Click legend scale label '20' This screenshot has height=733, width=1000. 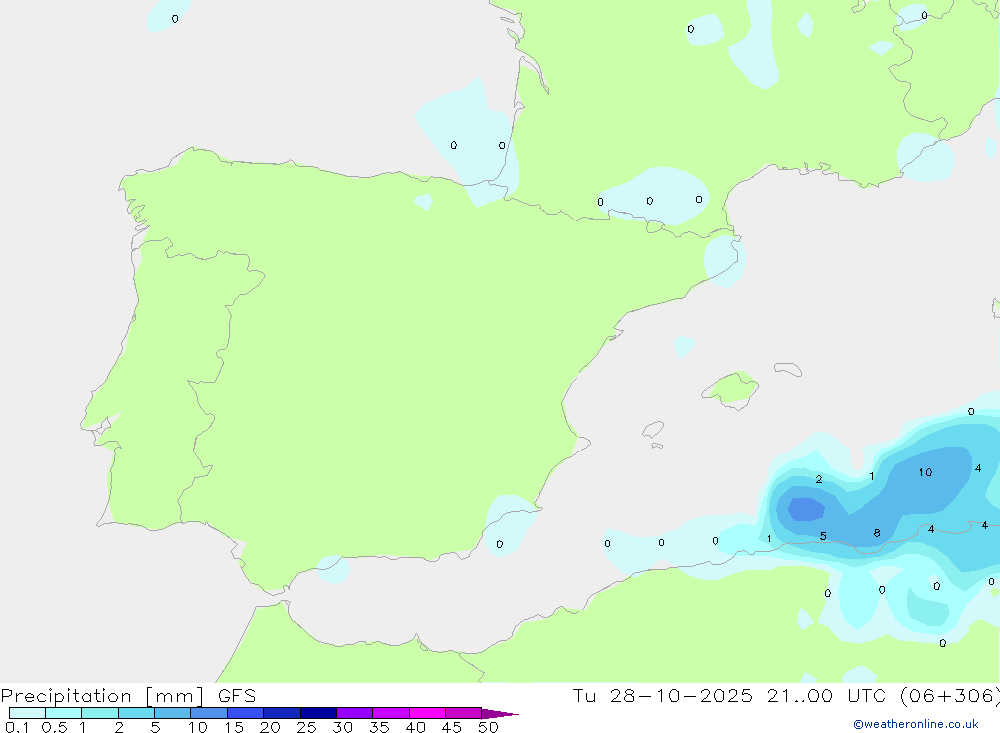pyautogui.click(x=270, y=727)
